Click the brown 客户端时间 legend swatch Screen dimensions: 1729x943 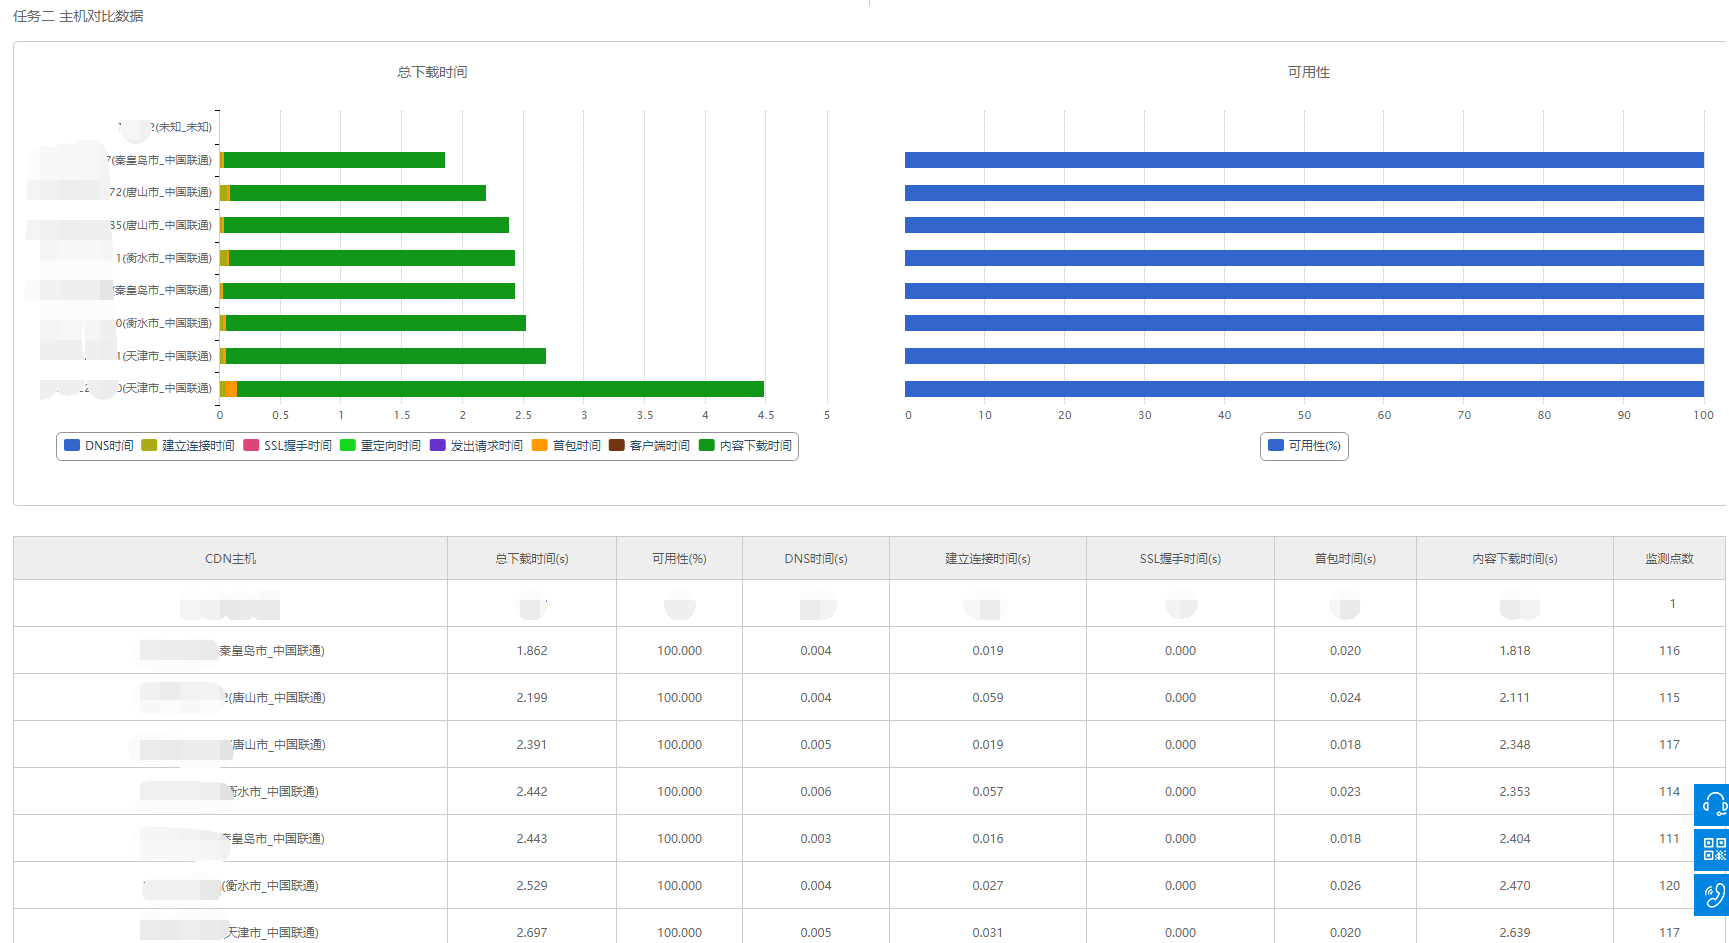(x=617, y=446)
